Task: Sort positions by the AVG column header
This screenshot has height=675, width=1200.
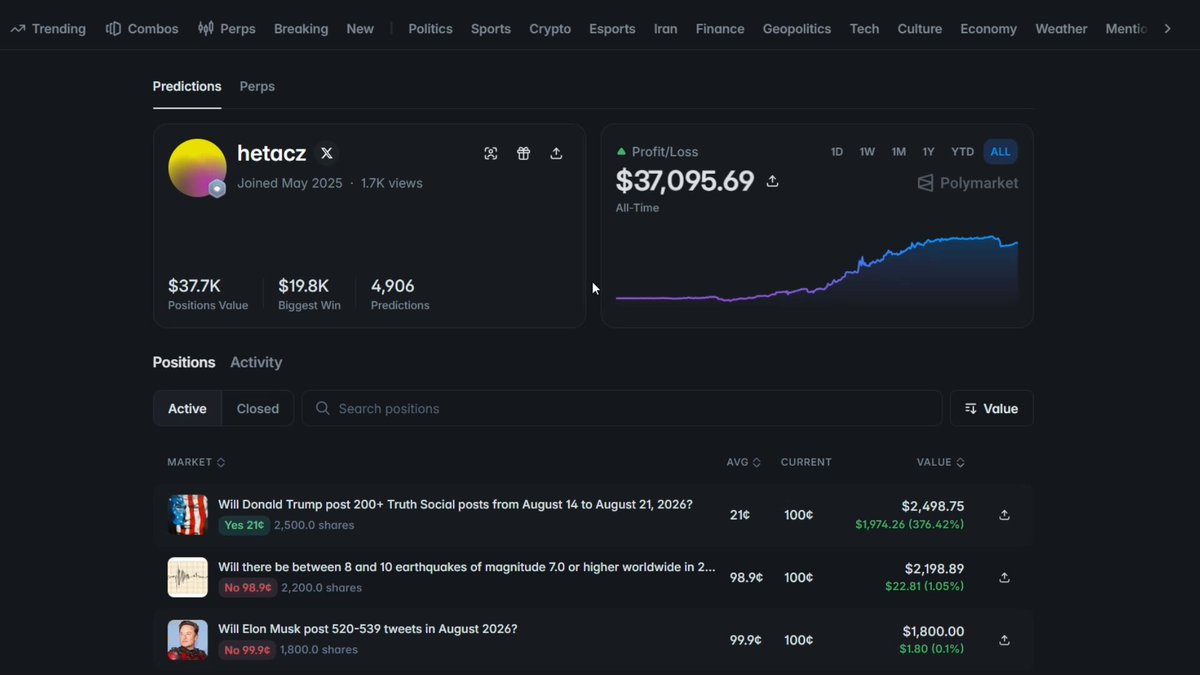Action: tap(744, 462)
